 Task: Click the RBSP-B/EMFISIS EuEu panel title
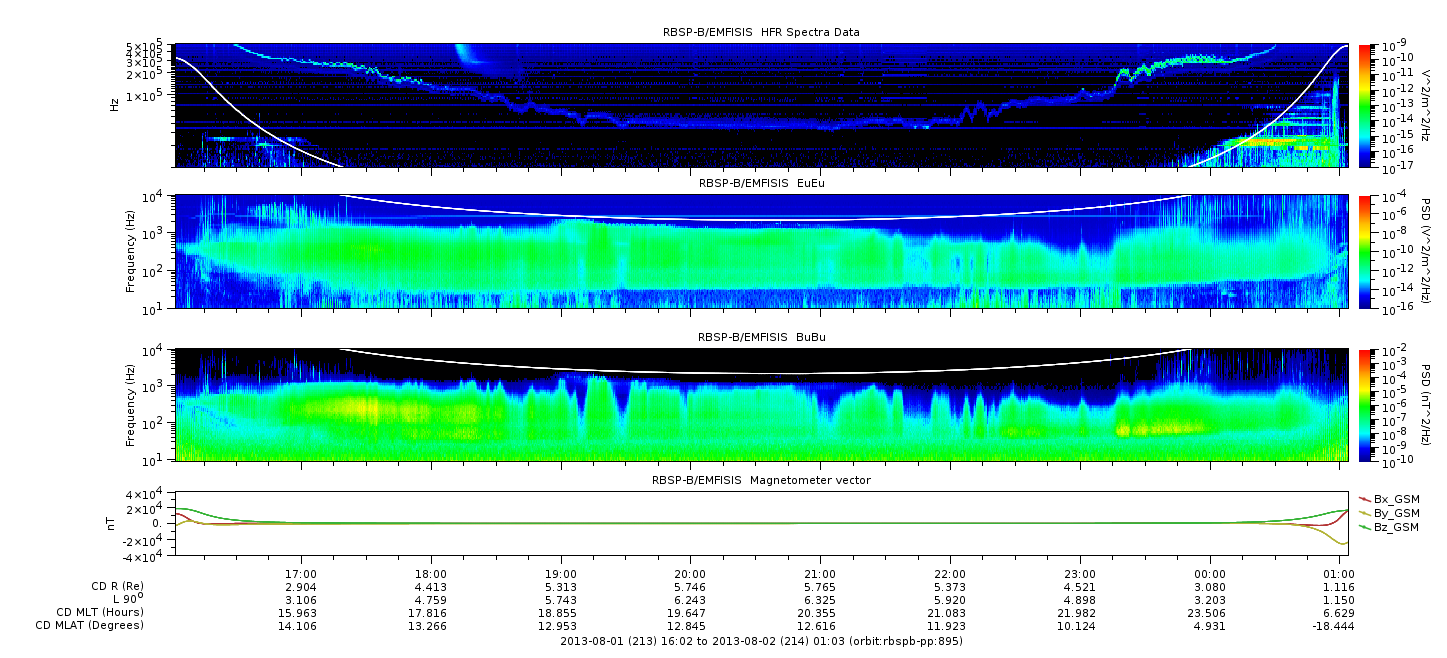(x=761, y=184)
